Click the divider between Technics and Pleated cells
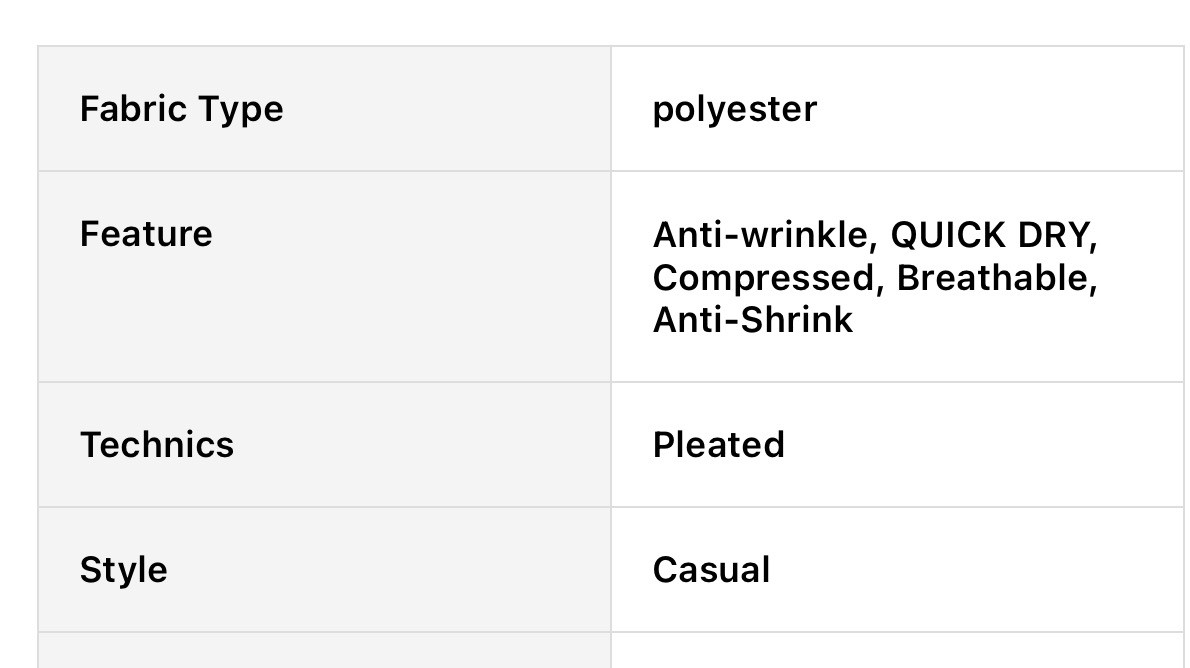1190x668 pixels. pyautogui.click(x=611, y=445)
